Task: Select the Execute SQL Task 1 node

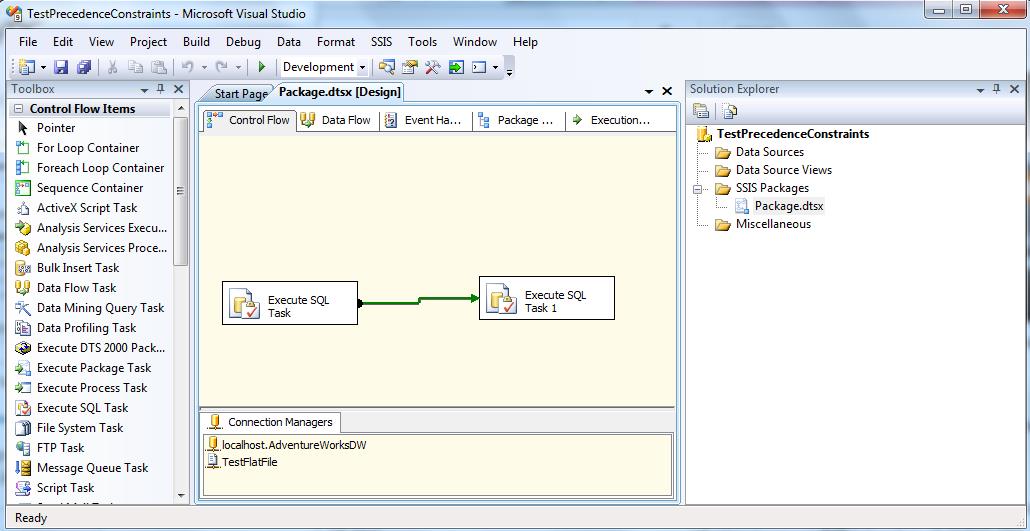Action: click(546, 299)
